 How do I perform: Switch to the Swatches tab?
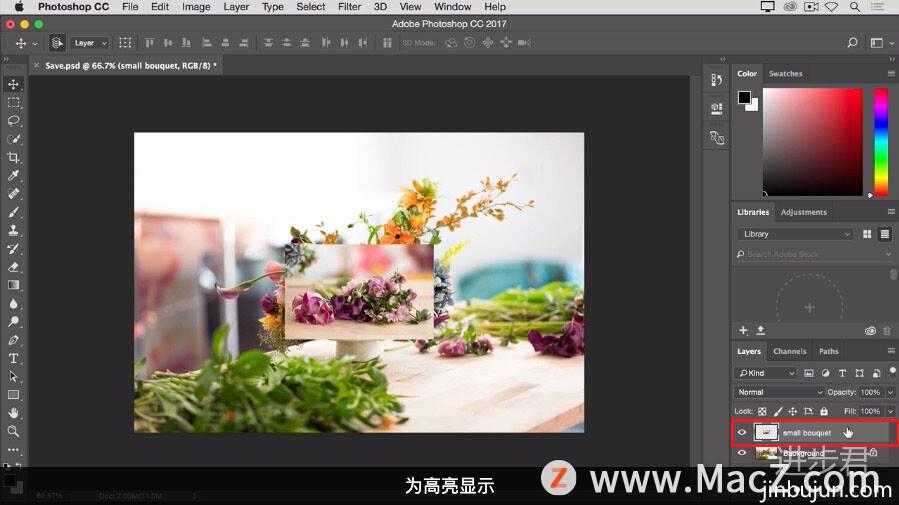point(785,73)
